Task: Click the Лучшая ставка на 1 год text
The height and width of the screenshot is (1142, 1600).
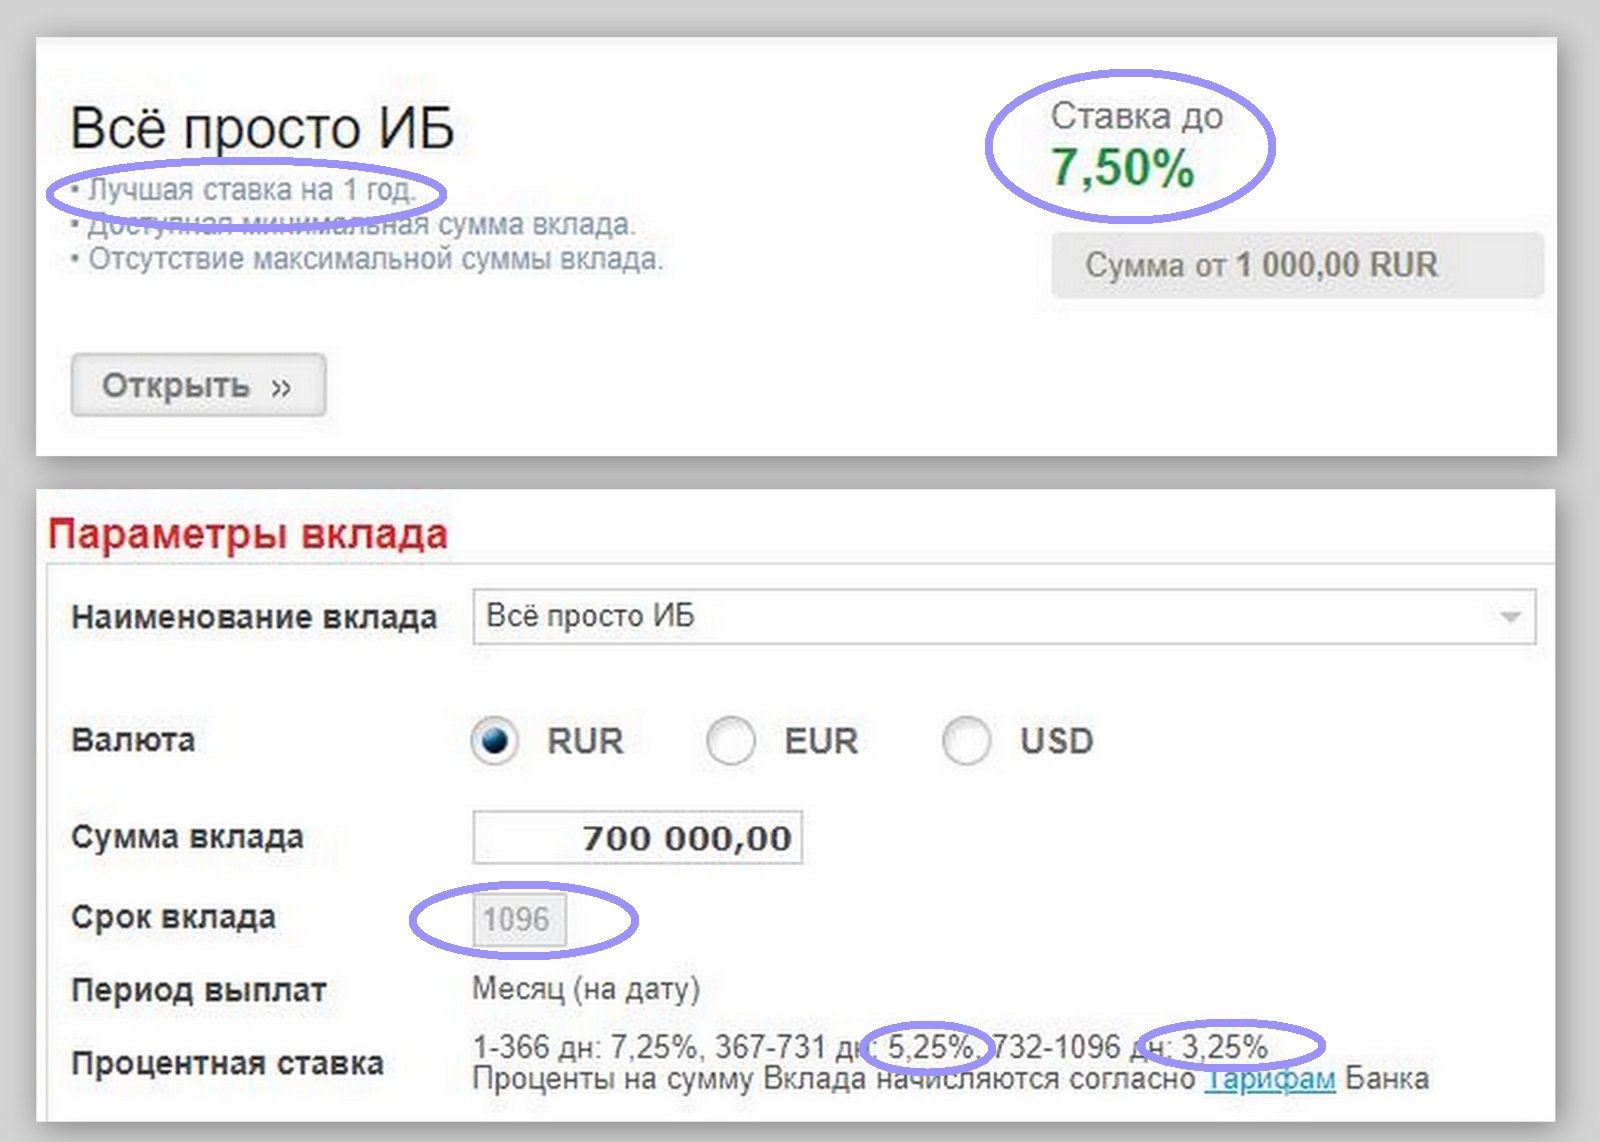Action: click(251, 189)
